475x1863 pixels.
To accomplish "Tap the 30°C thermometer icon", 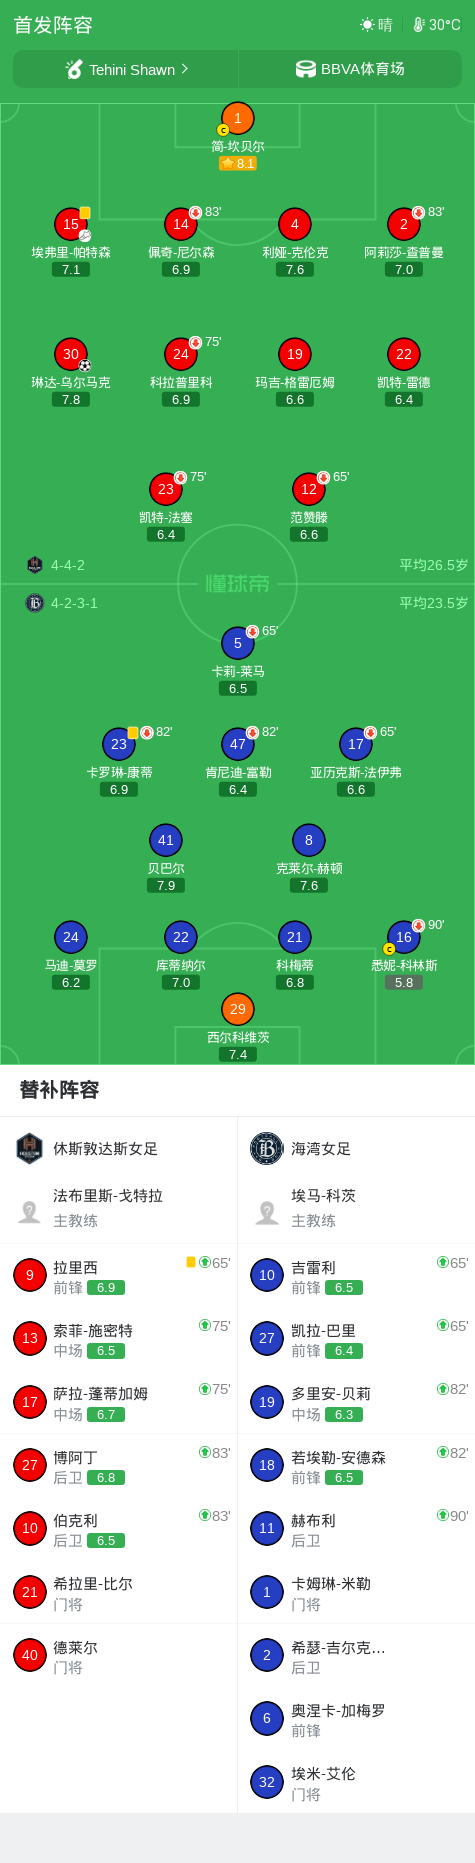I will (419, 25).
